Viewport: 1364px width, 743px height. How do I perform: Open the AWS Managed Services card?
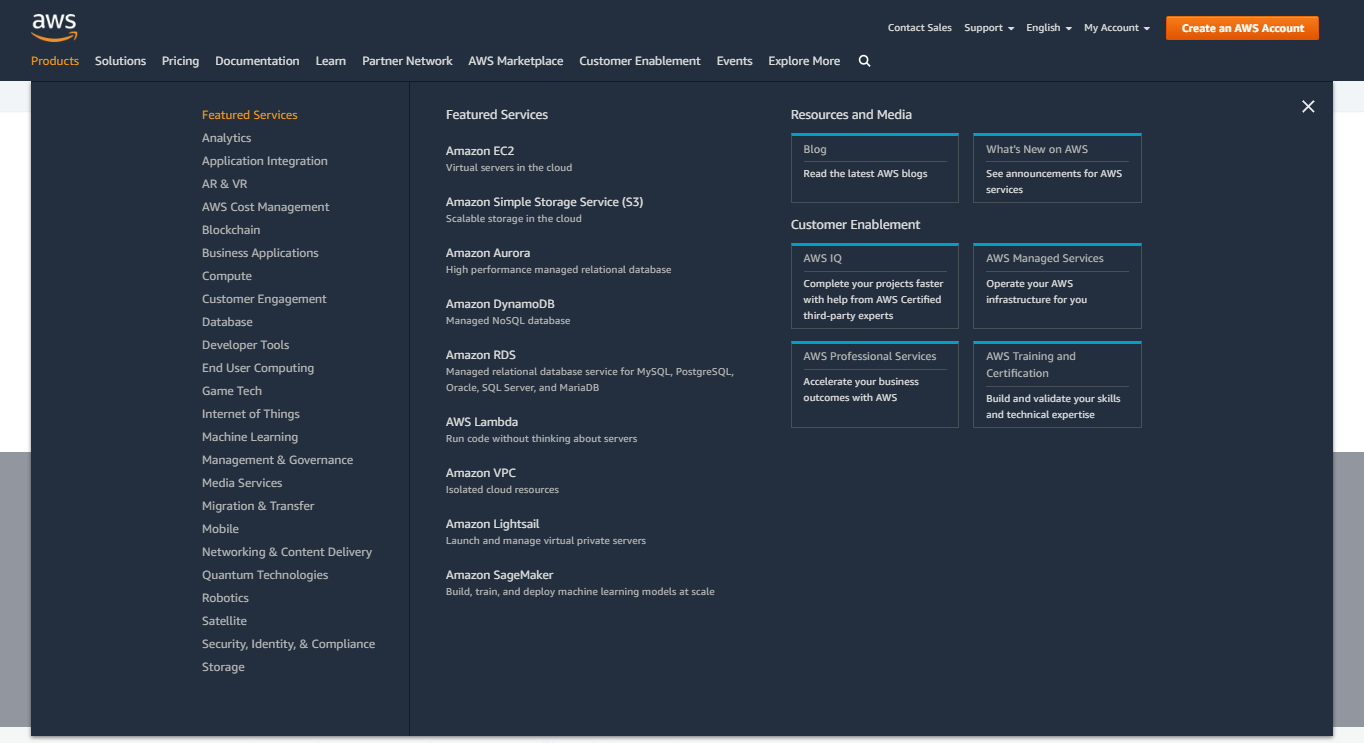(x=1057, y=286)
